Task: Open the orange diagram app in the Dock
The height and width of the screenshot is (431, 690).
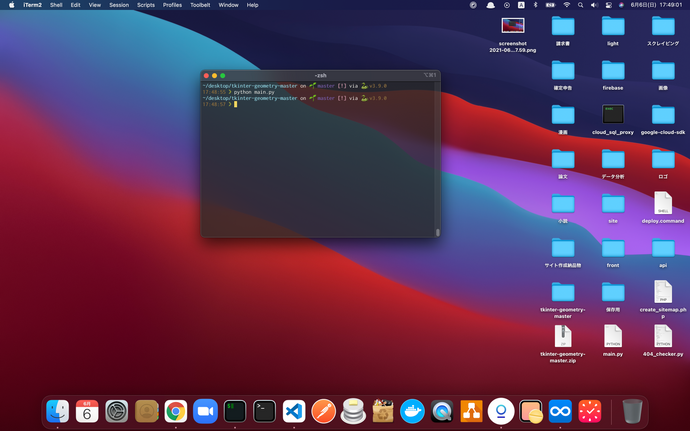Action: [471, 411]
